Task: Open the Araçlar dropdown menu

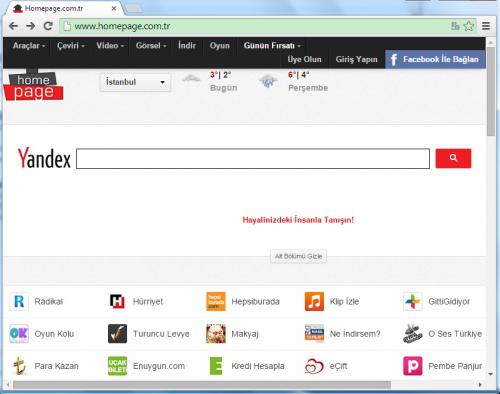Action: coord(29,46)
